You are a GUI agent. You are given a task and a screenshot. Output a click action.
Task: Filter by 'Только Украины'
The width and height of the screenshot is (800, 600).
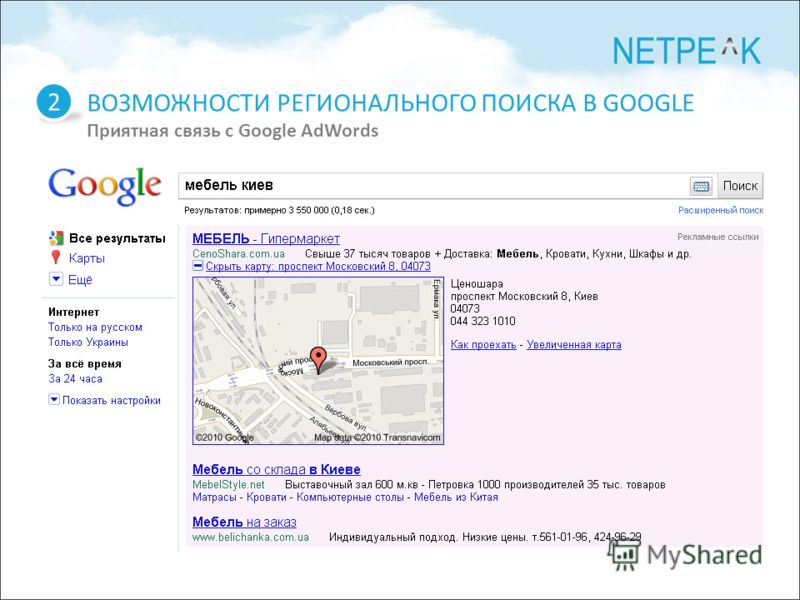point(88,342)
